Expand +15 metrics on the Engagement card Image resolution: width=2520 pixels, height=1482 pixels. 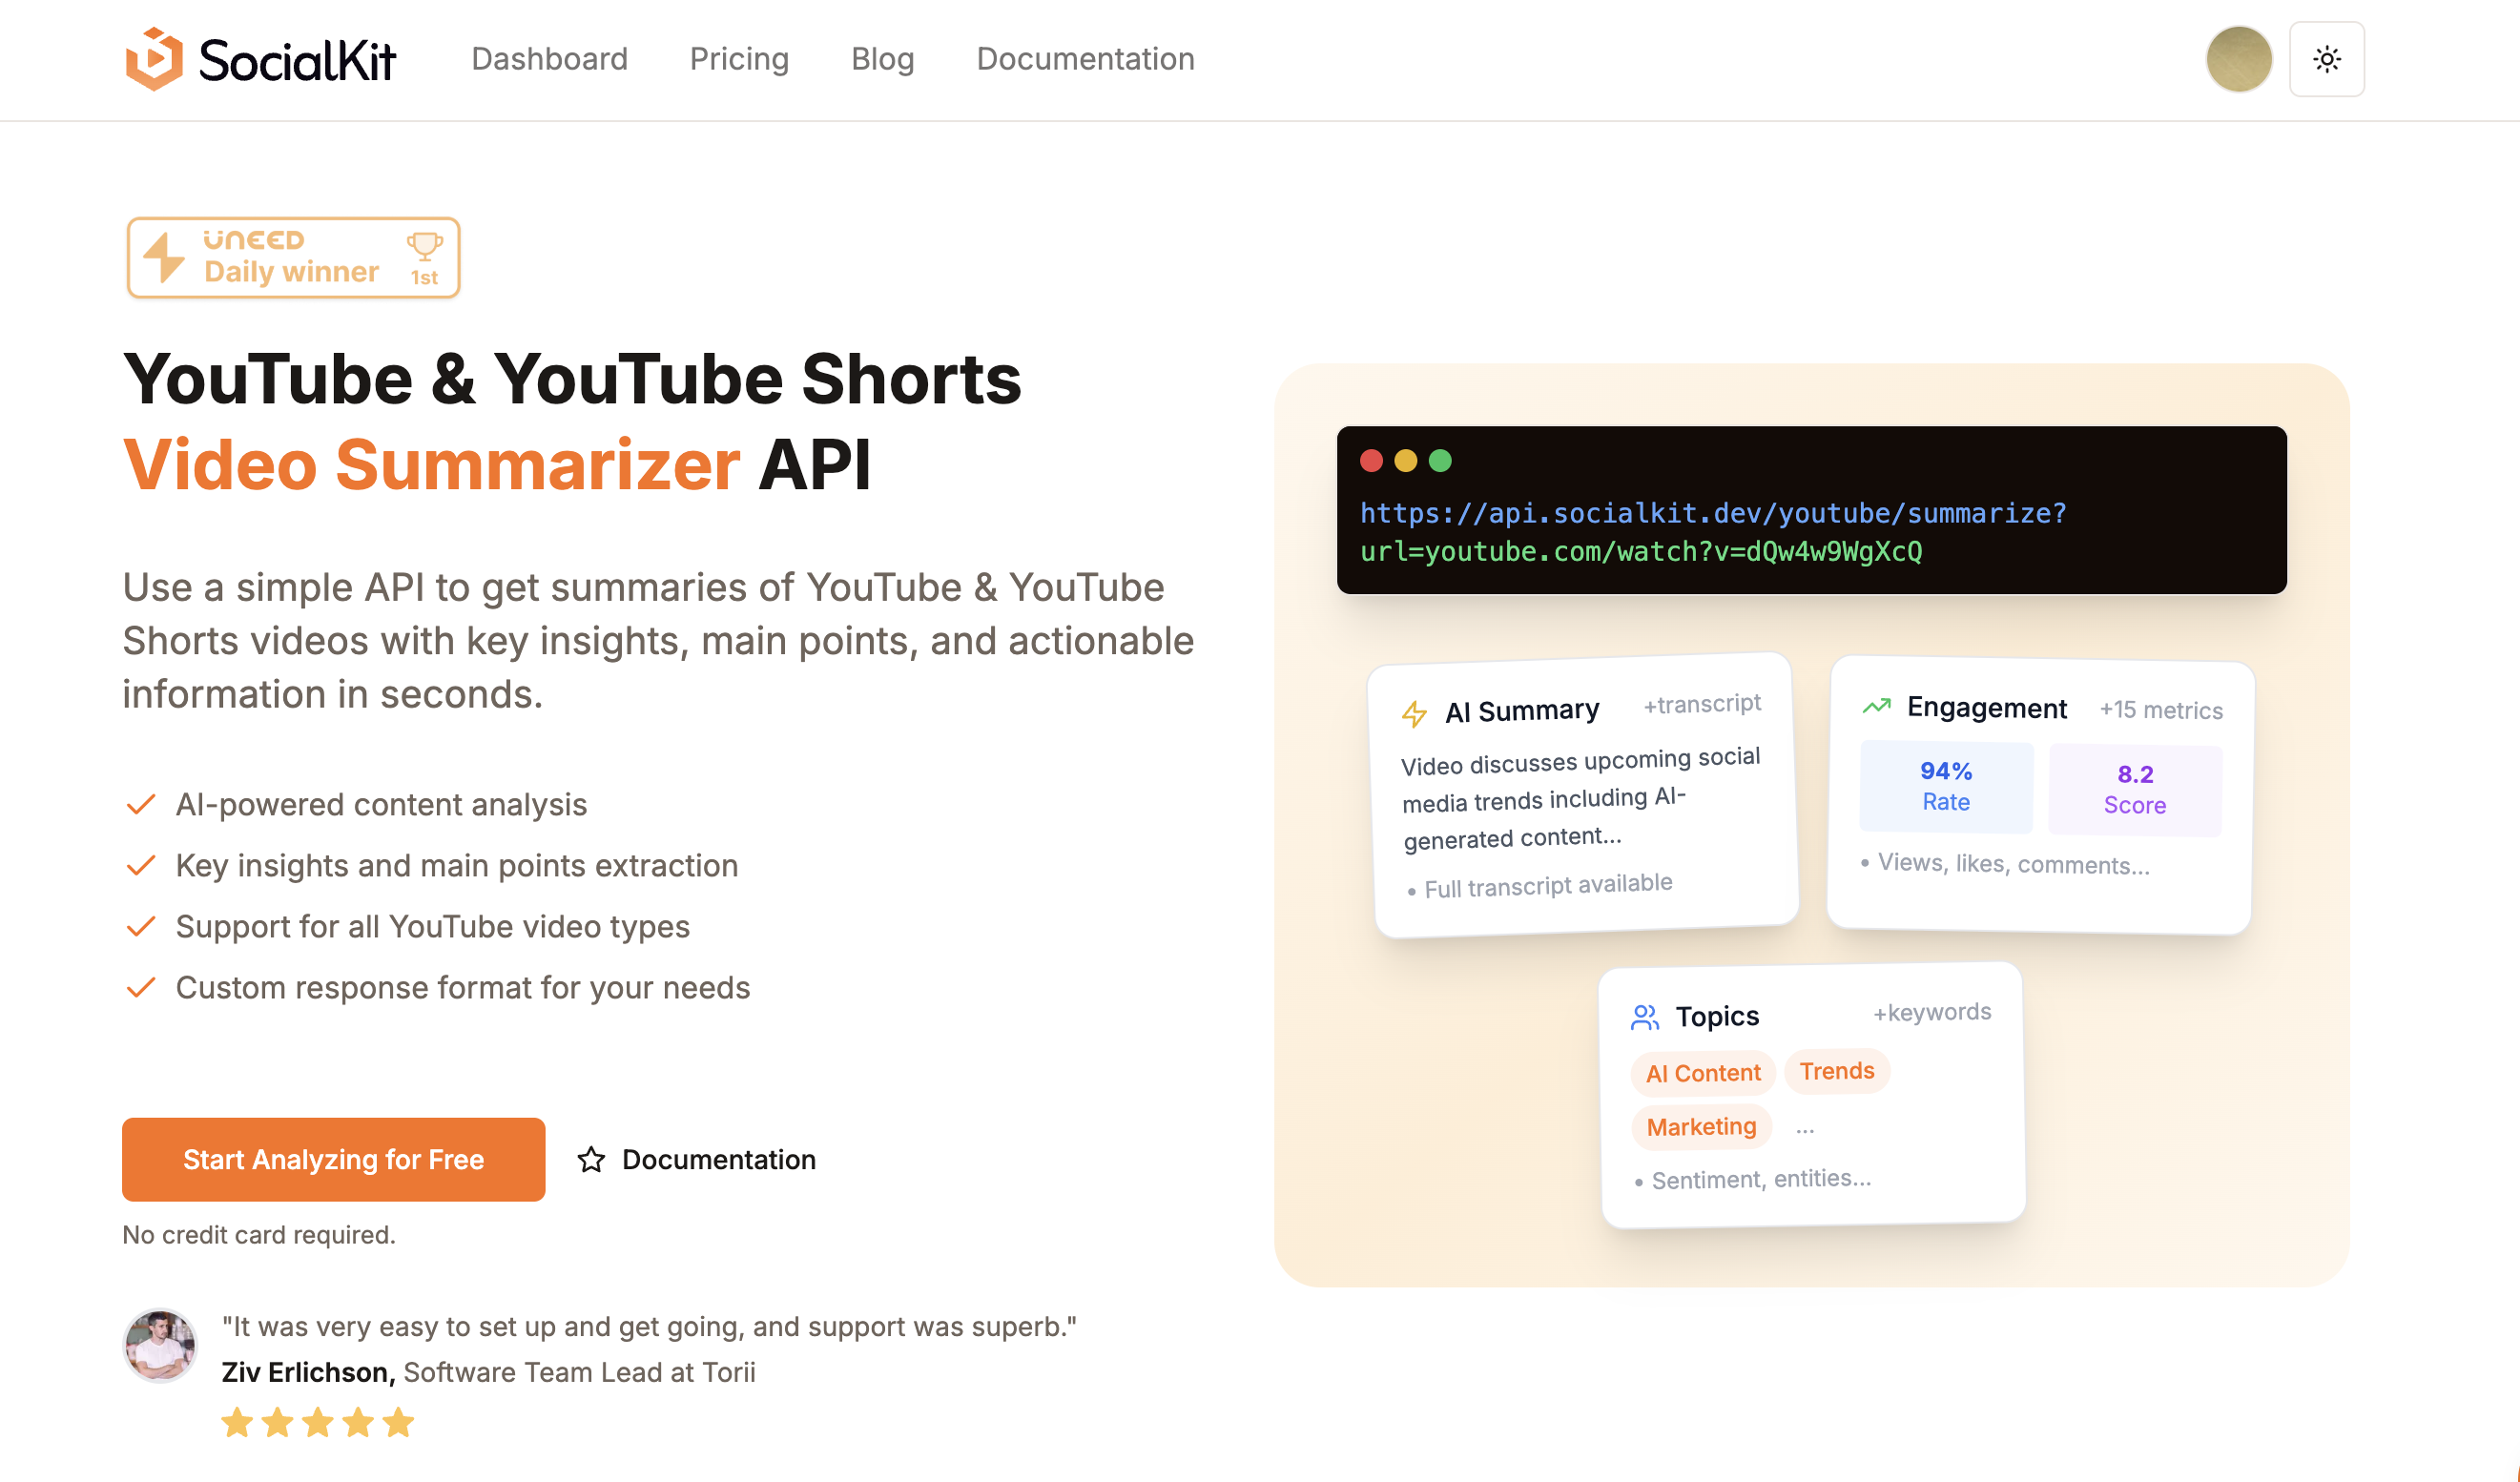[2162, 710]
